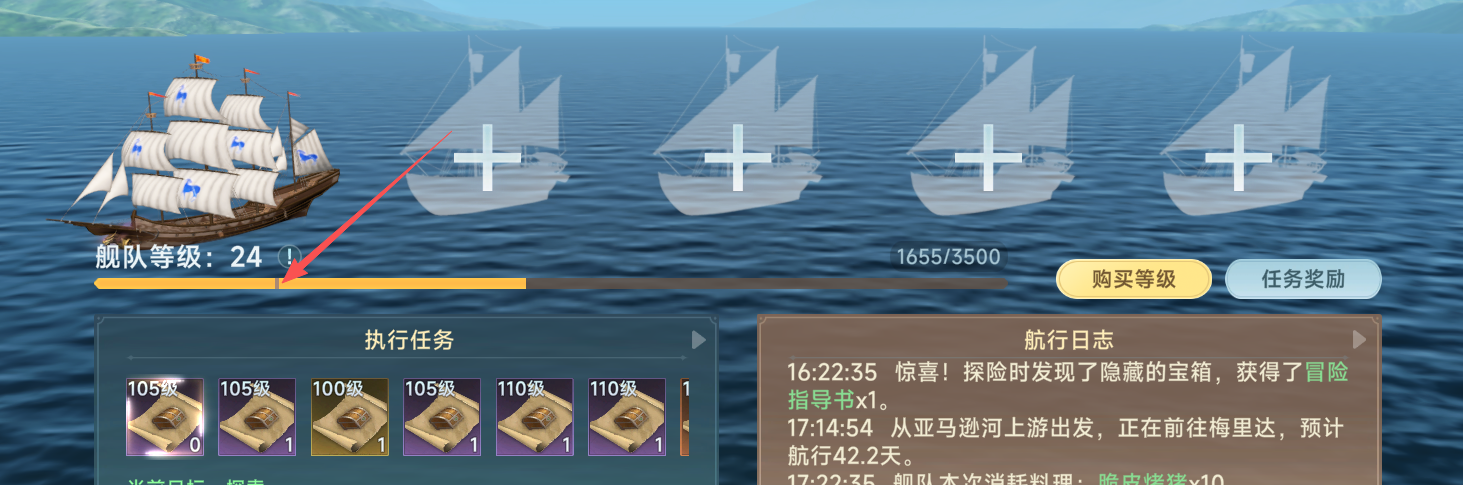The width and height of the screenshot is (1463, 485).
Task: Select the last fully visible 110级 scroll
Action: 627,417
